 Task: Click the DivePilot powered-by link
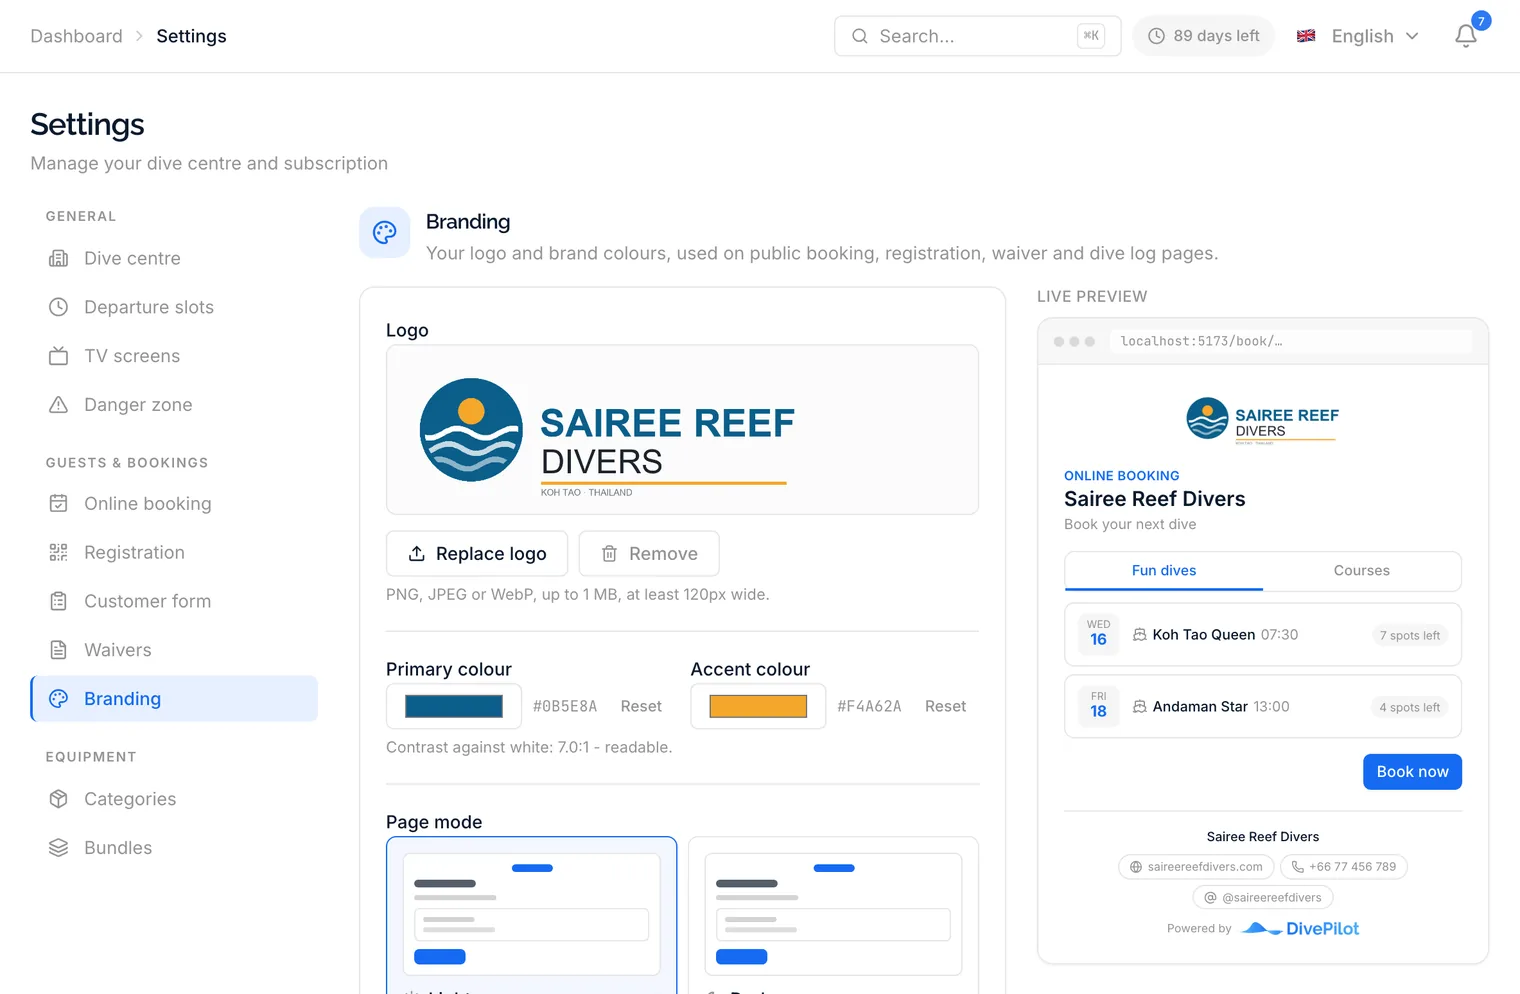click(1300, 929)
